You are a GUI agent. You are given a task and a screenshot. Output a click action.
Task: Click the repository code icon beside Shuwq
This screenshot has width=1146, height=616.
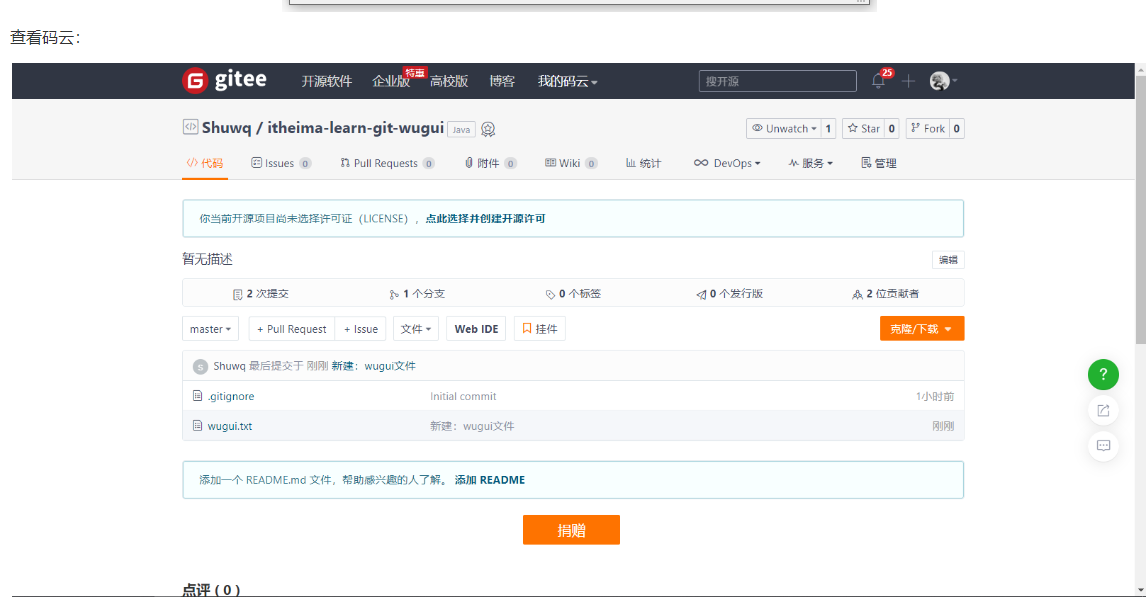[190, 127]
